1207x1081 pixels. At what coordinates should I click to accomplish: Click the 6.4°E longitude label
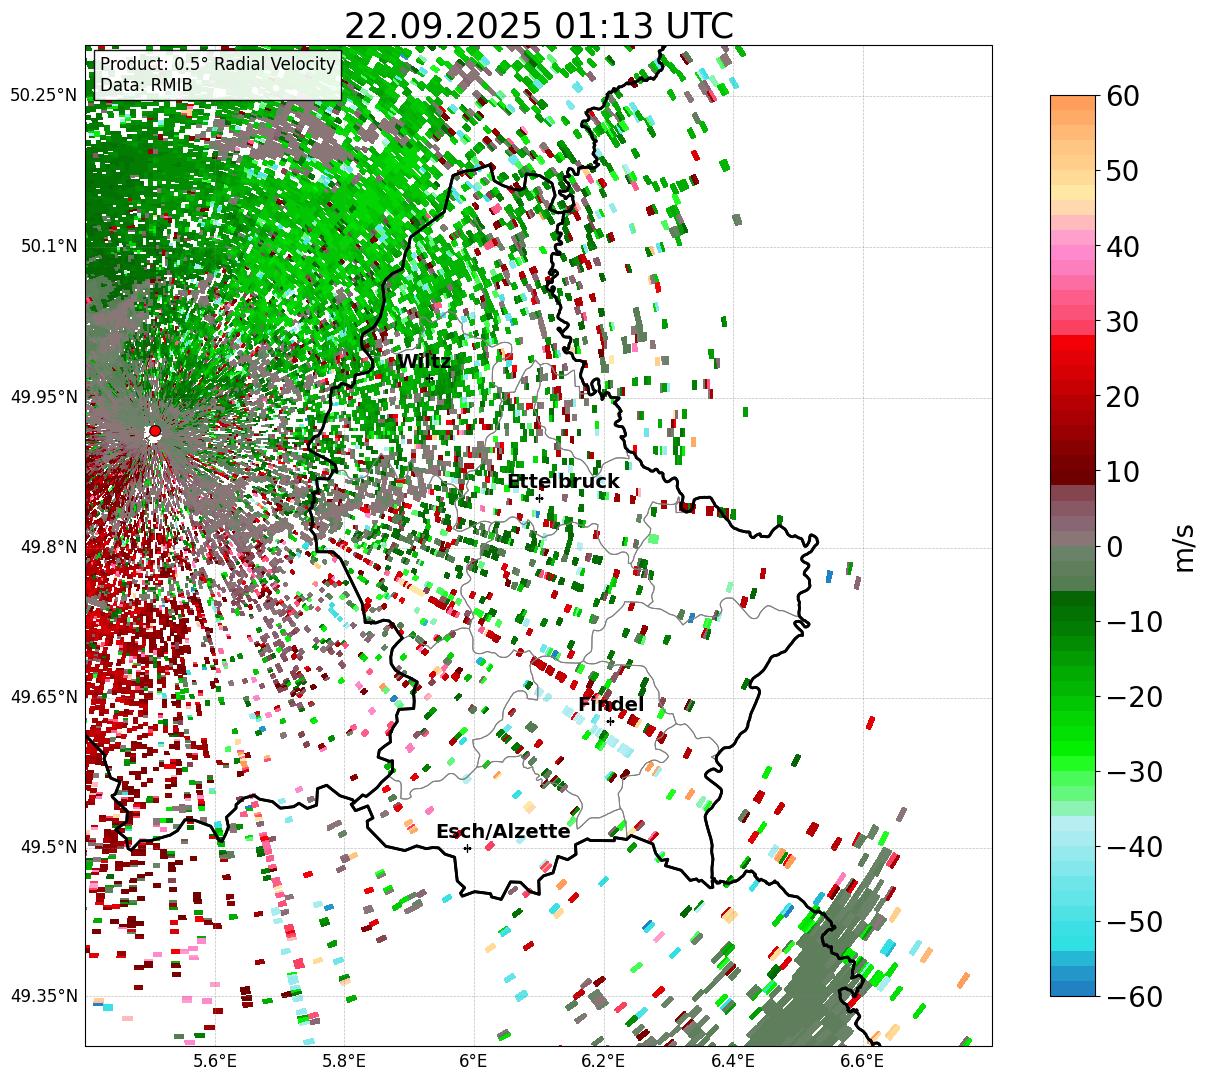coord(733,1062)
